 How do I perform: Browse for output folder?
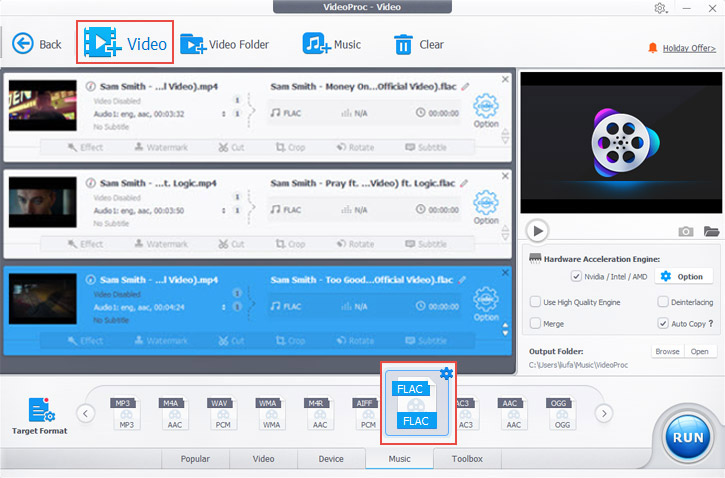(x=667, y=351)
